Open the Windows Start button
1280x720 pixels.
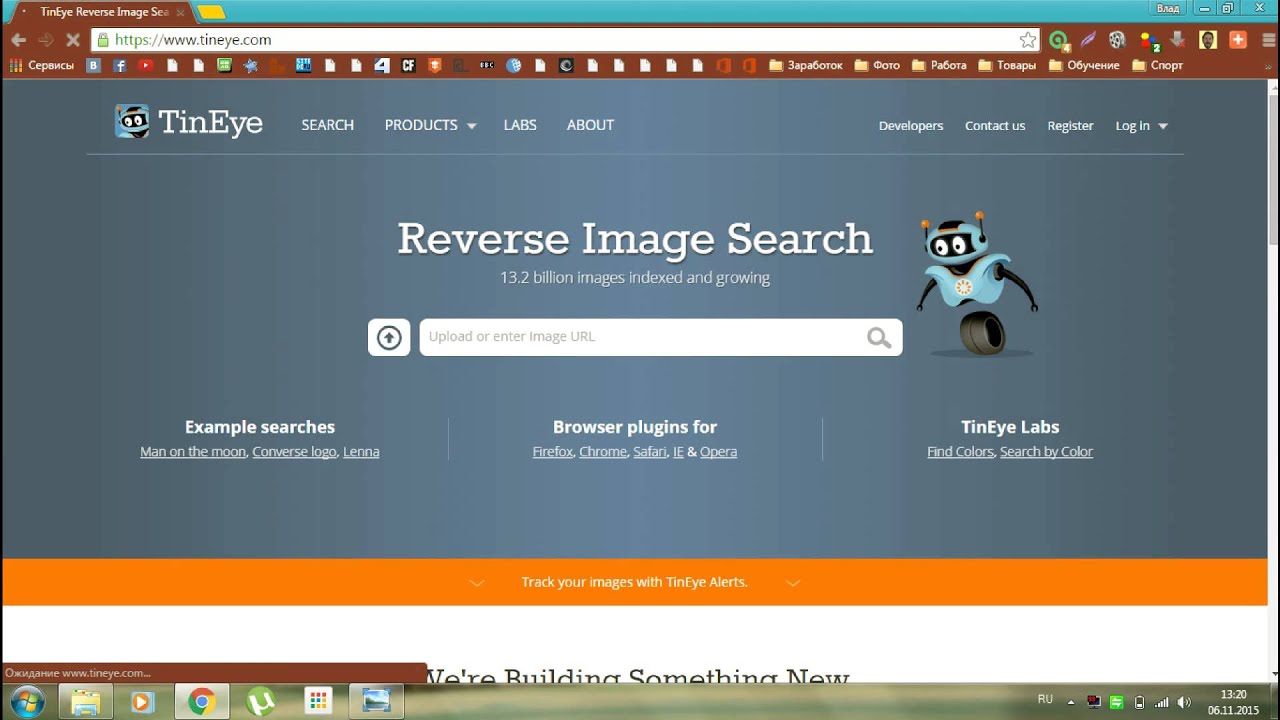tap(27, 702)
